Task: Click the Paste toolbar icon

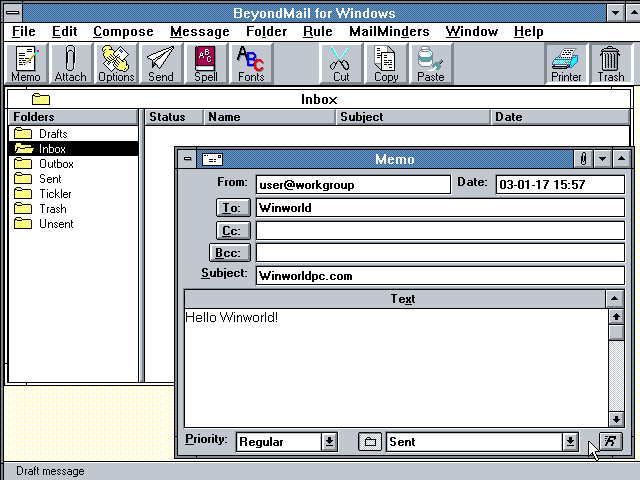Action: coord(431,64)
